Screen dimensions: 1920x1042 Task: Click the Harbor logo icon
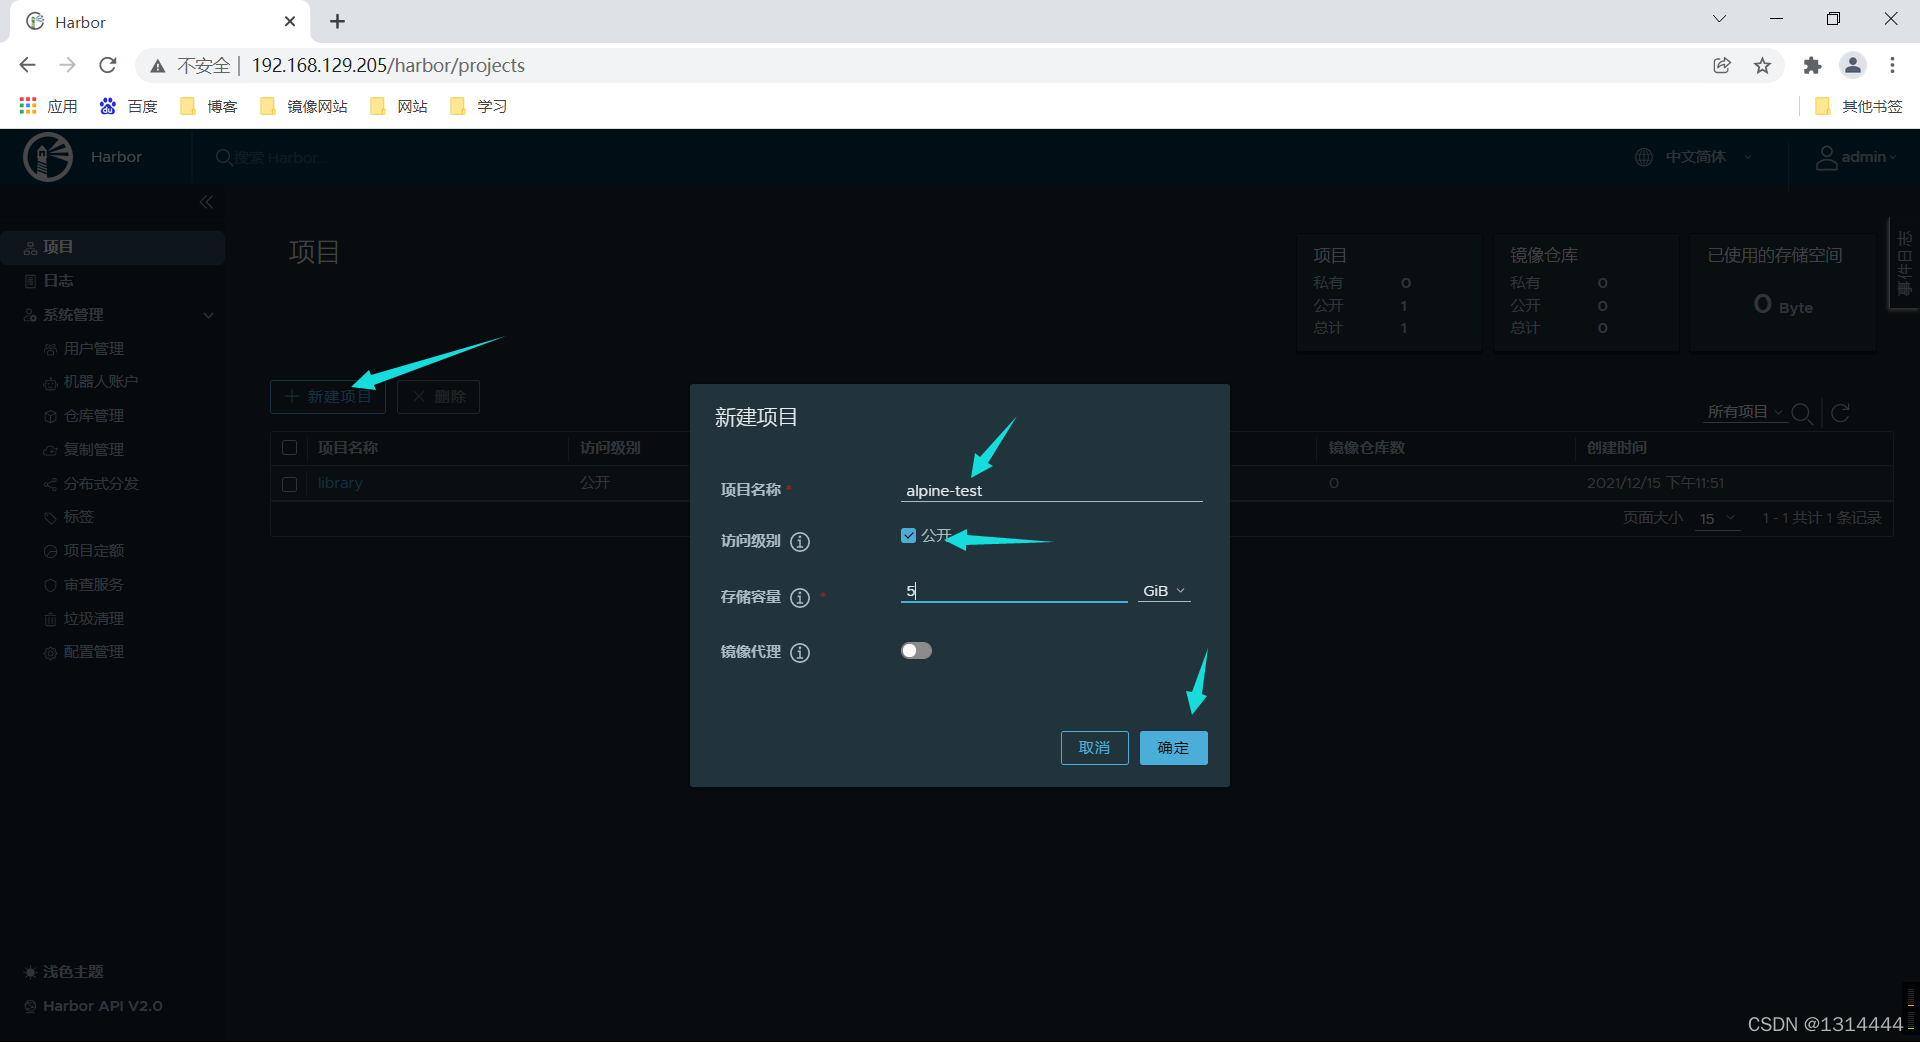(48, 157)
